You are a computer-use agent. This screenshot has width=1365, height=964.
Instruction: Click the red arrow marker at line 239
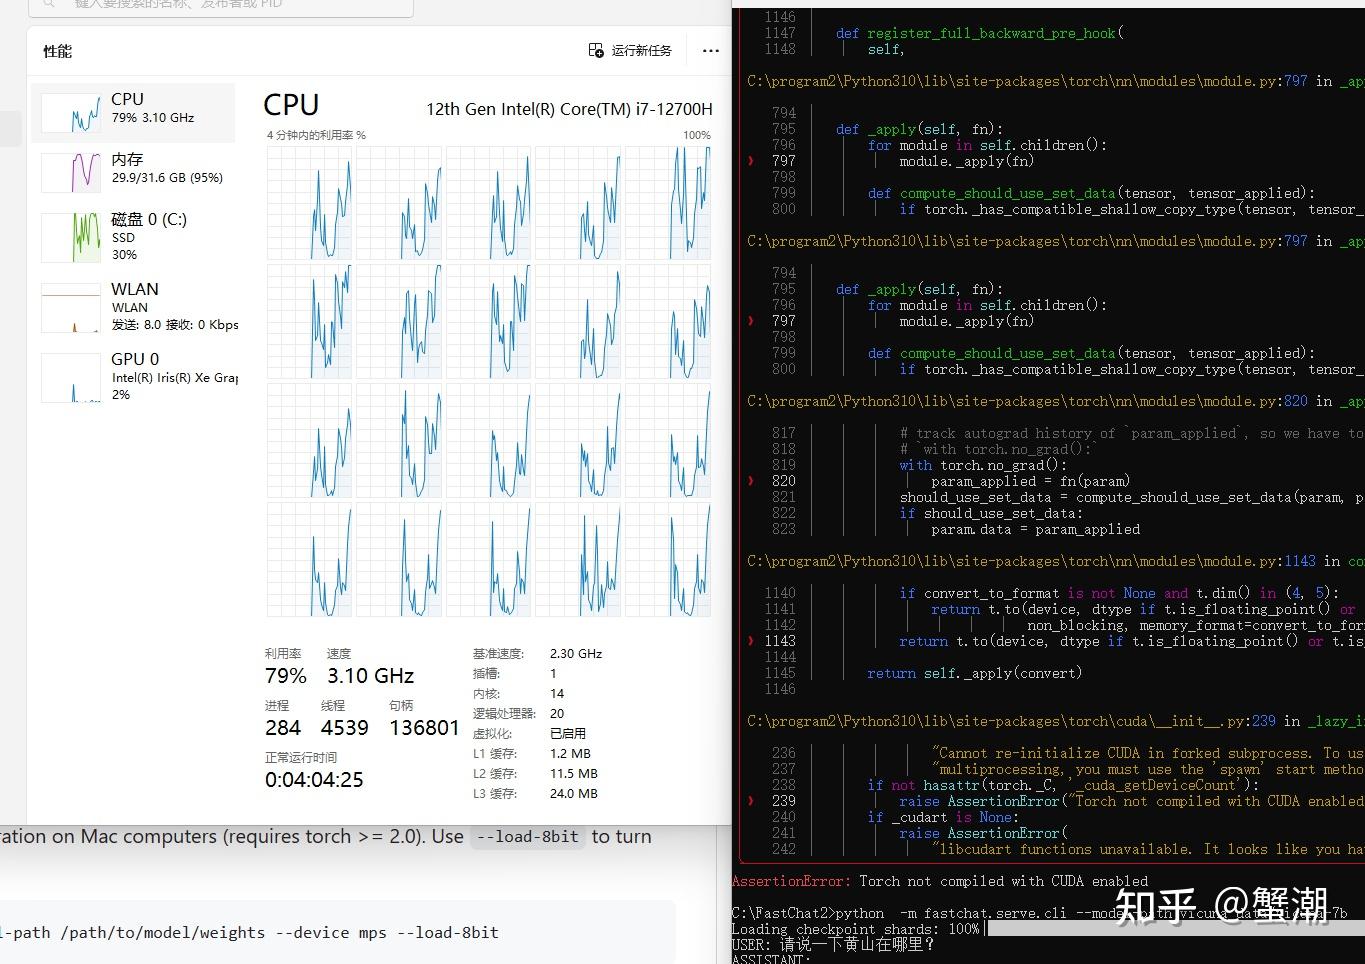[x=751, y=801]
